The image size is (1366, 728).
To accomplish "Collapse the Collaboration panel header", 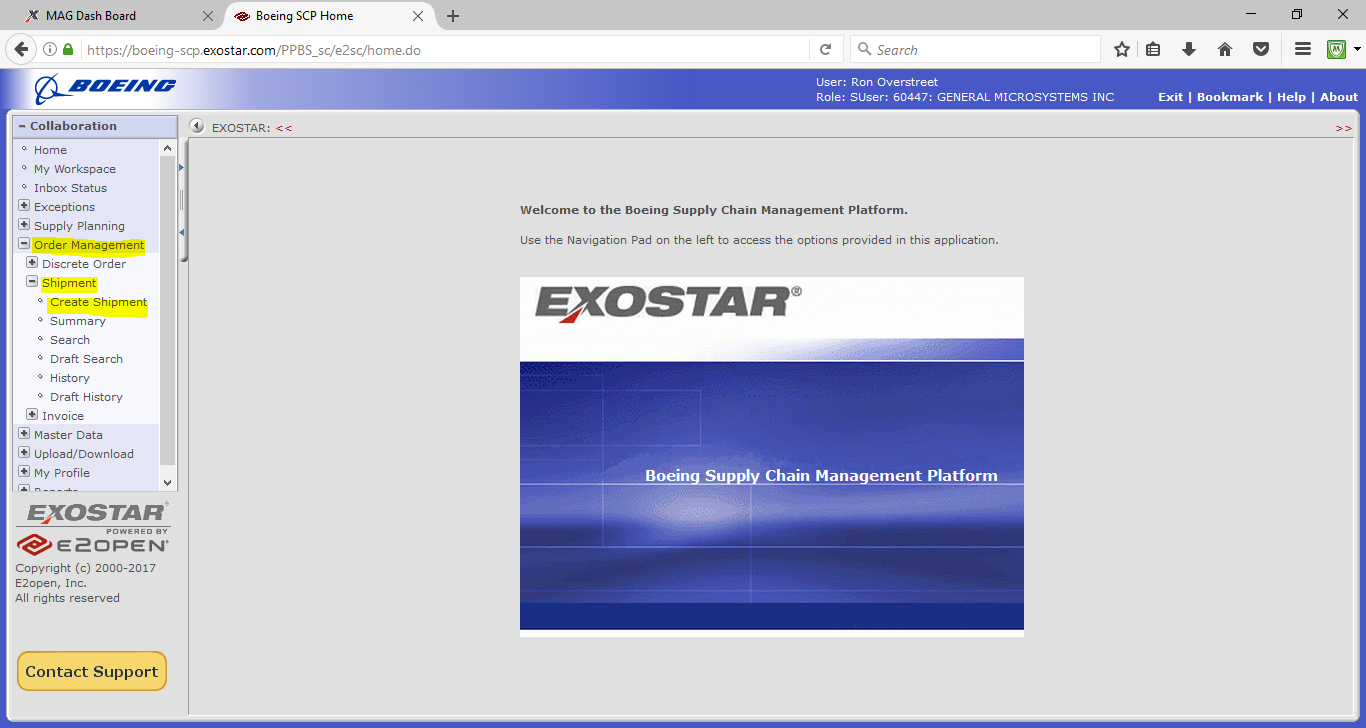I will [22, 126].
